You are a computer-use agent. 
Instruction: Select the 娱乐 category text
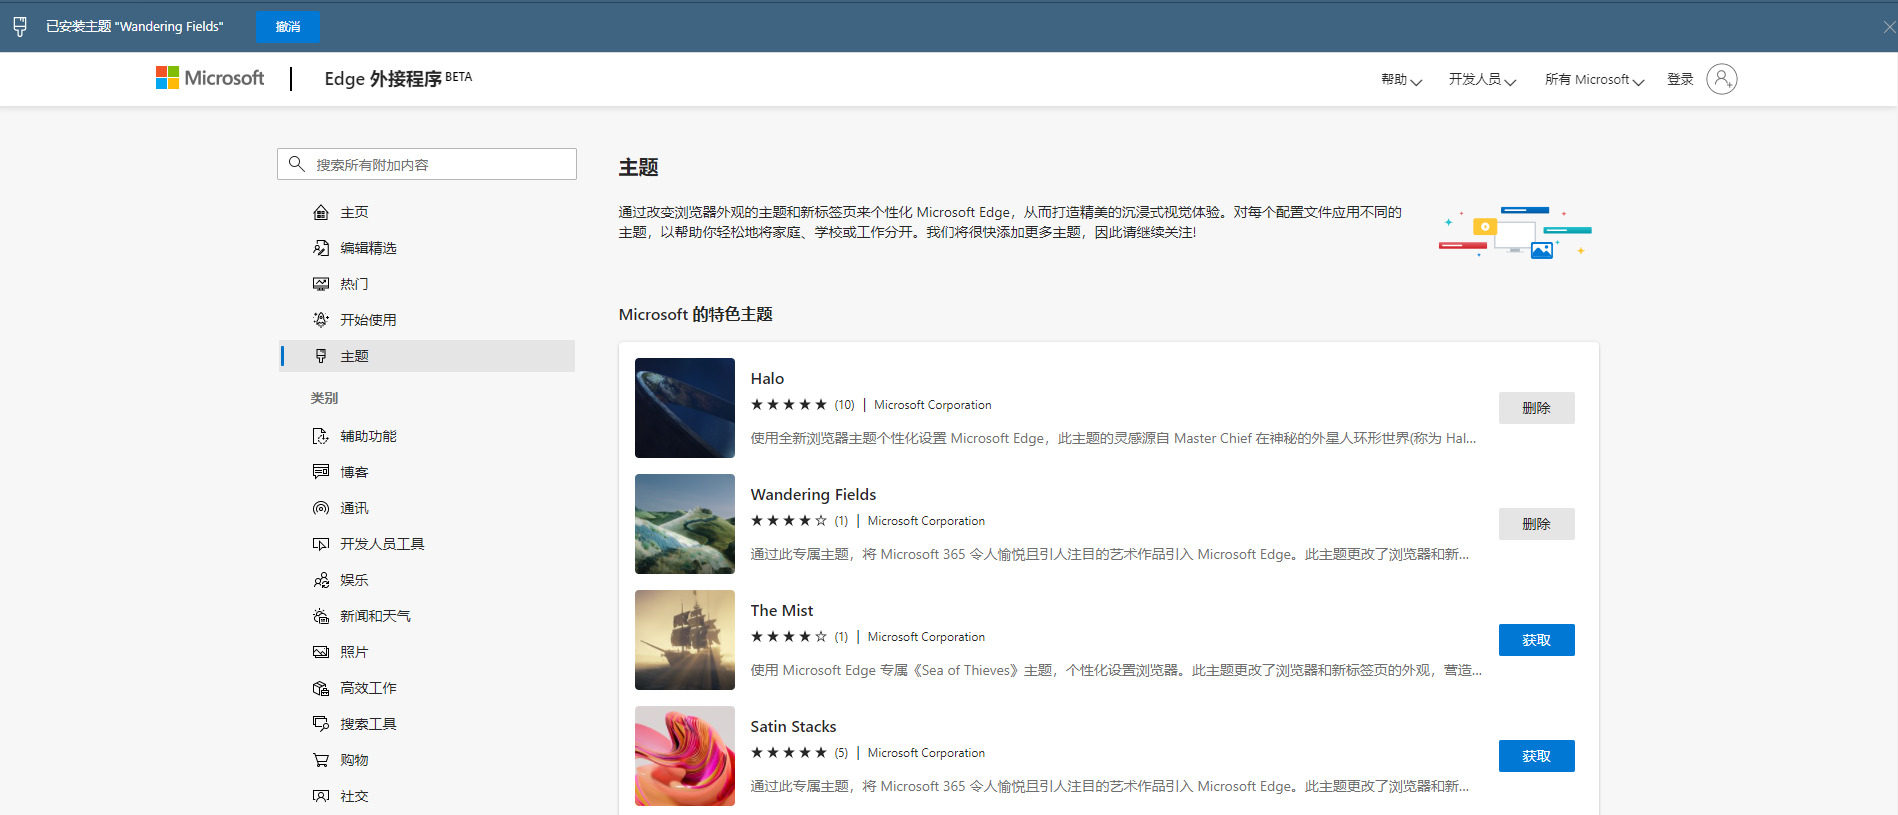[x=354, y=580]
